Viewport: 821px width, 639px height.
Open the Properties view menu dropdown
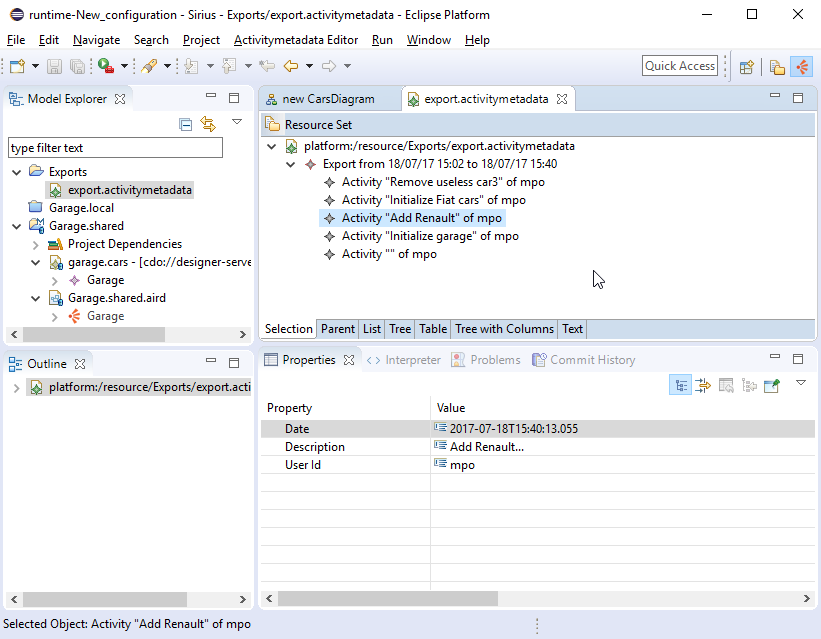pyautogui.click(x=800, y=383)
